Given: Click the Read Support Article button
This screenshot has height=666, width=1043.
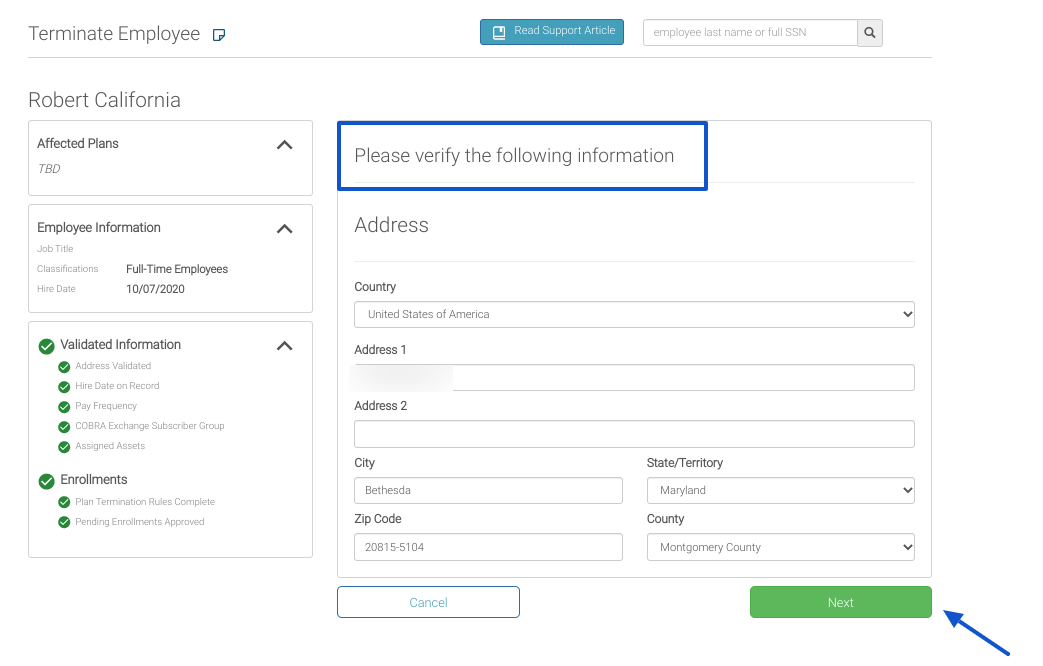Looking at the screenshot, I should 552,32.
